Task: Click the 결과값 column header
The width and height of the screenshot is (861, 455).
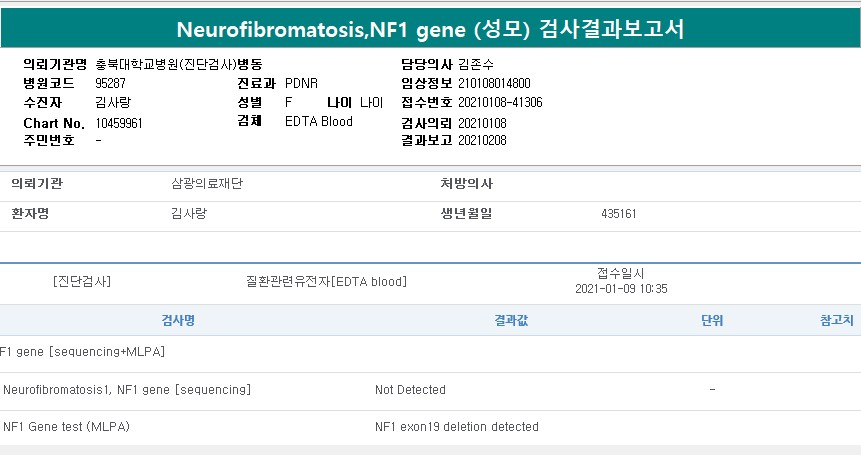Action: pos(511,321)
